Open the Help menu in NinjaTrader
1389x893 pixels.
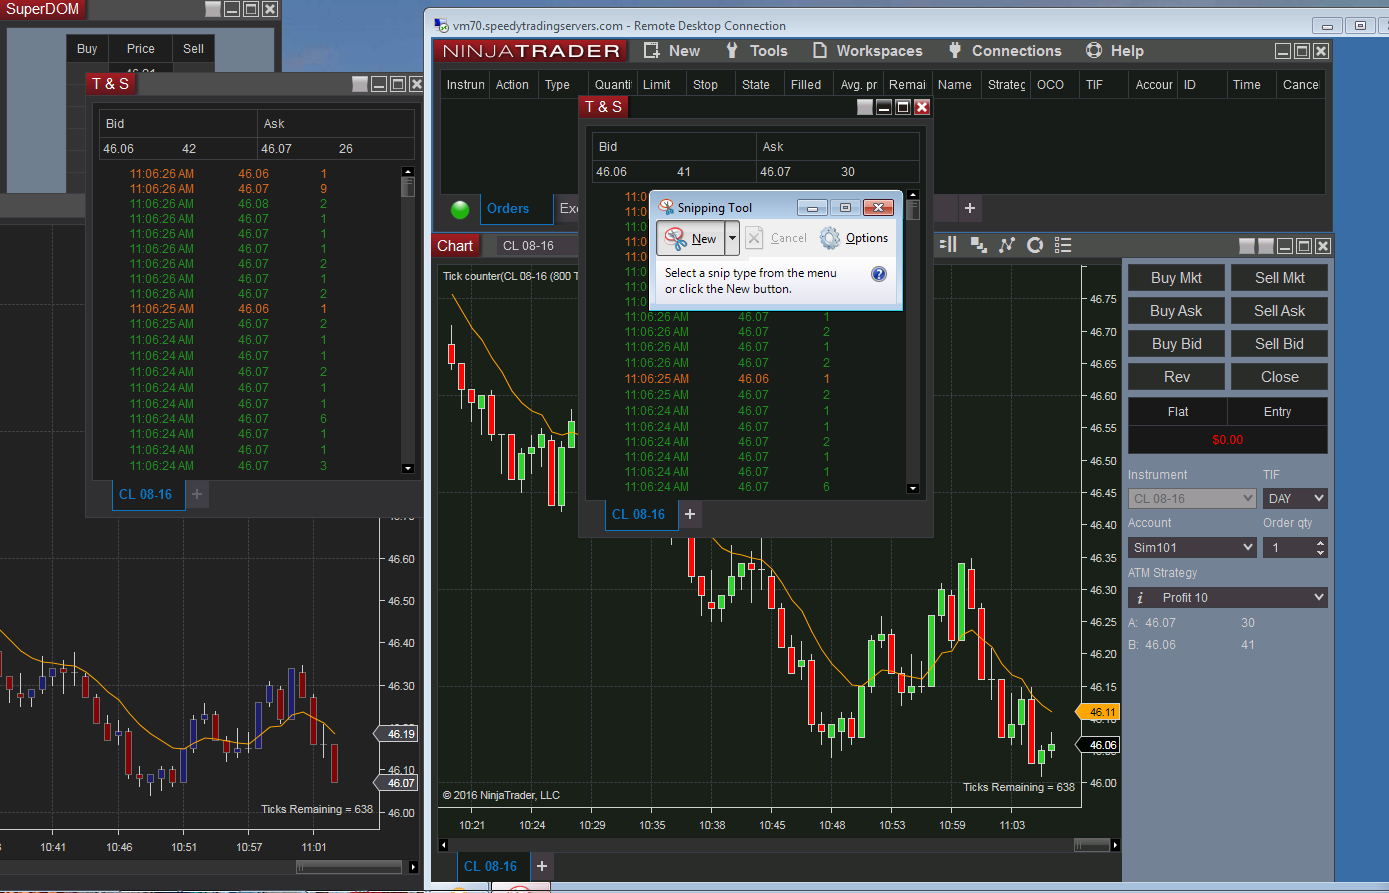(1114, 51)
